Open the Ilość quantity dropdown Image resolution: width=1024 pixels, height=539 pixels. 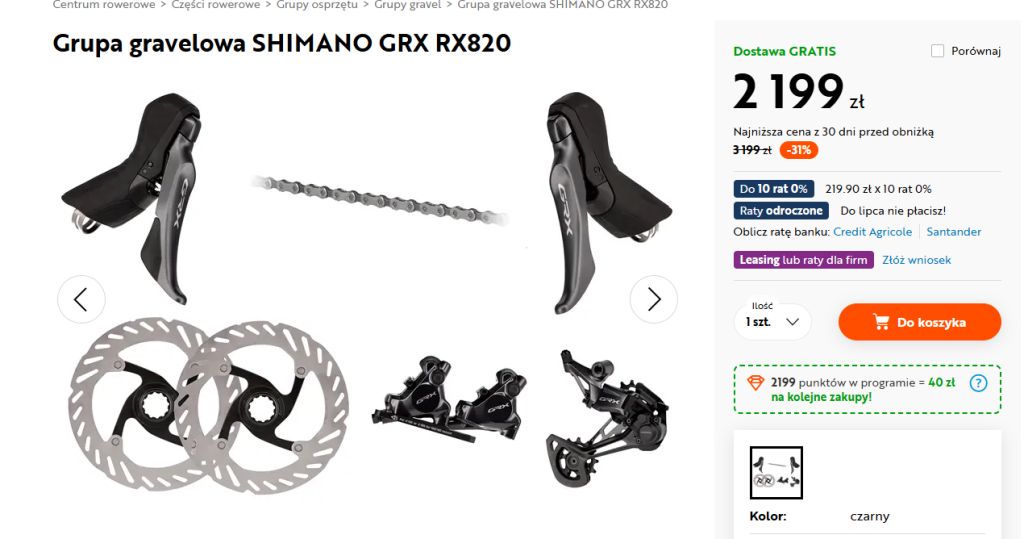coord(773,321)
